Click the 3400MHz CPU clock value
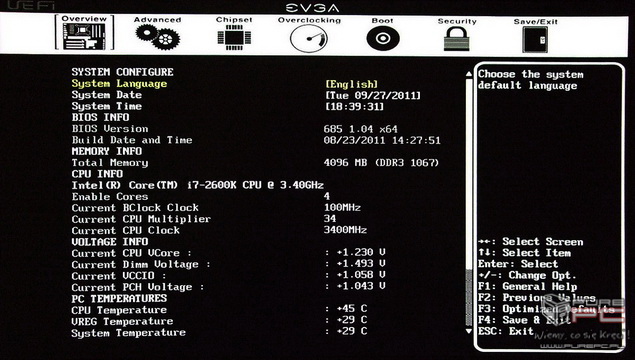This screenshot has width=635, height=360. (345, 230)
